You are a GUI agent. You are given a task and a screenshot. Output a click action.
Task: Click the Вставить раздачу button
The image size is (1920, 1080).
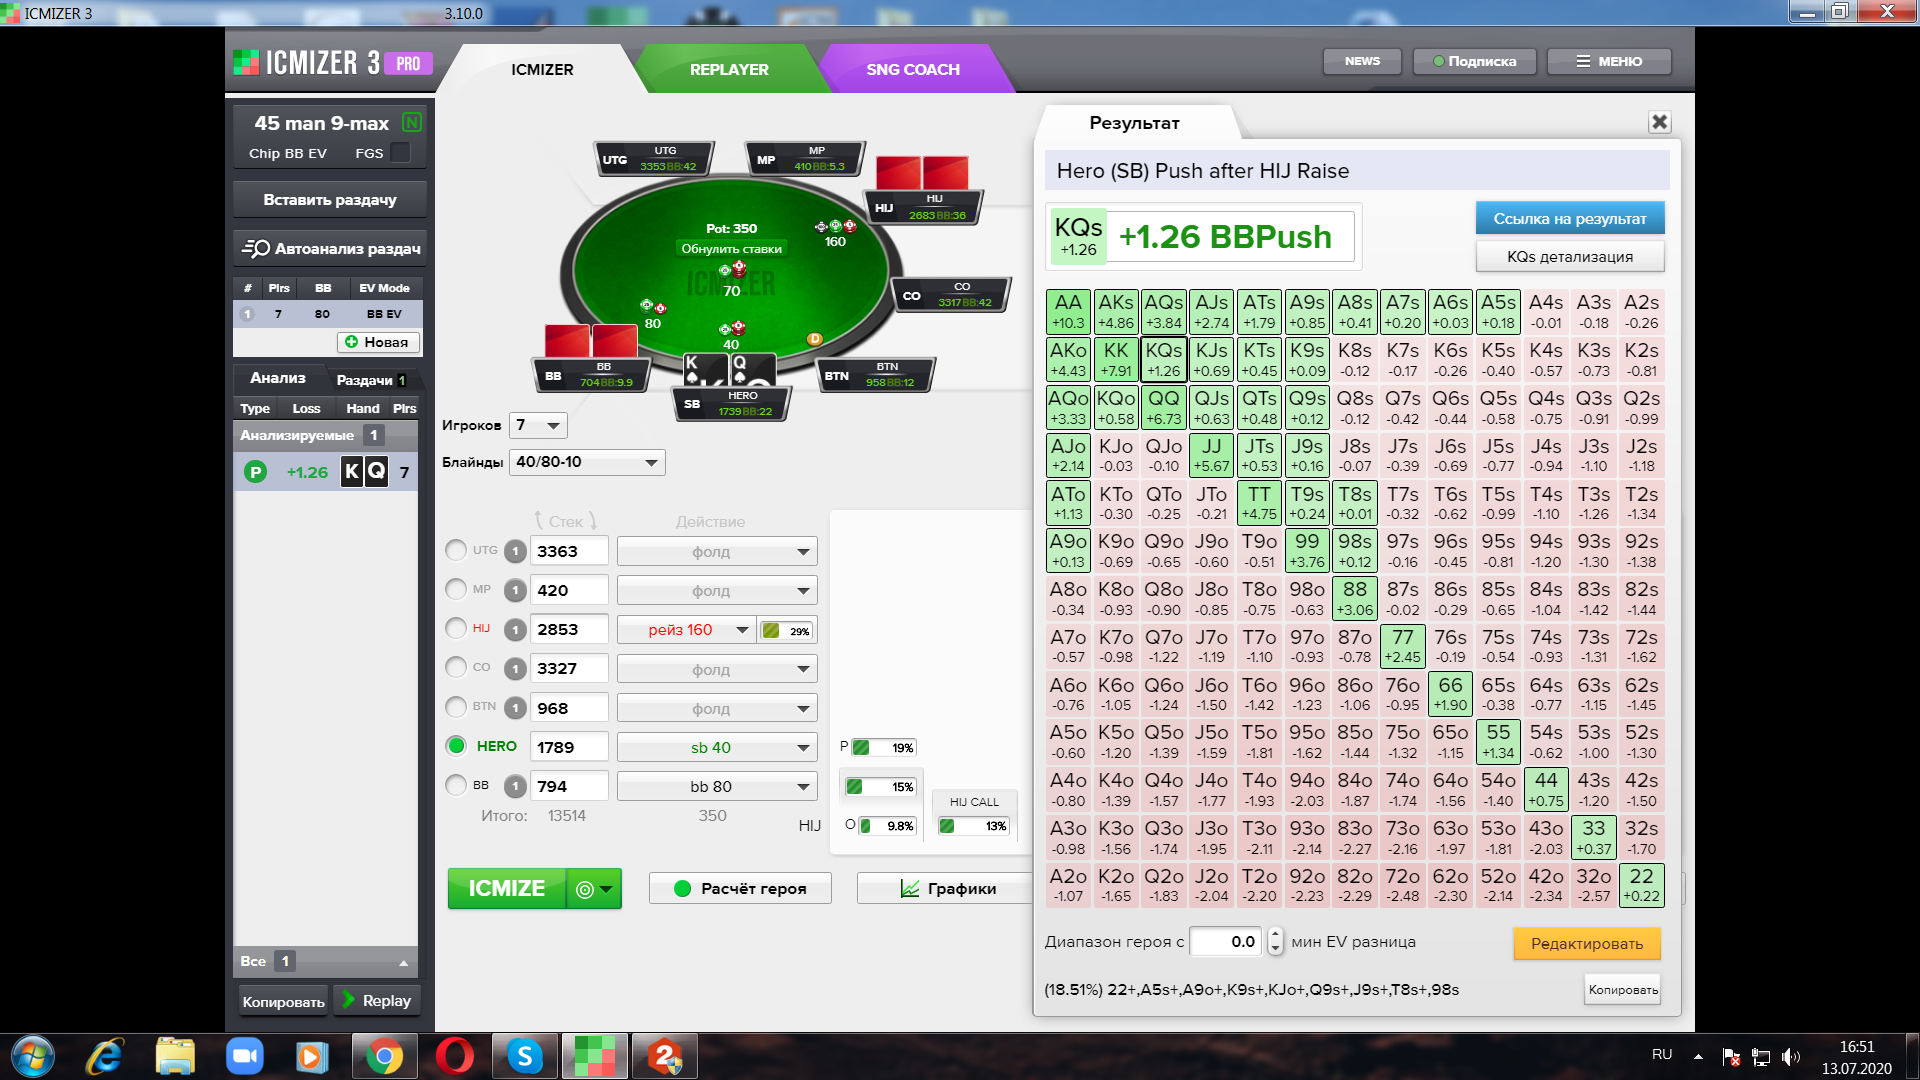point(330,199)
